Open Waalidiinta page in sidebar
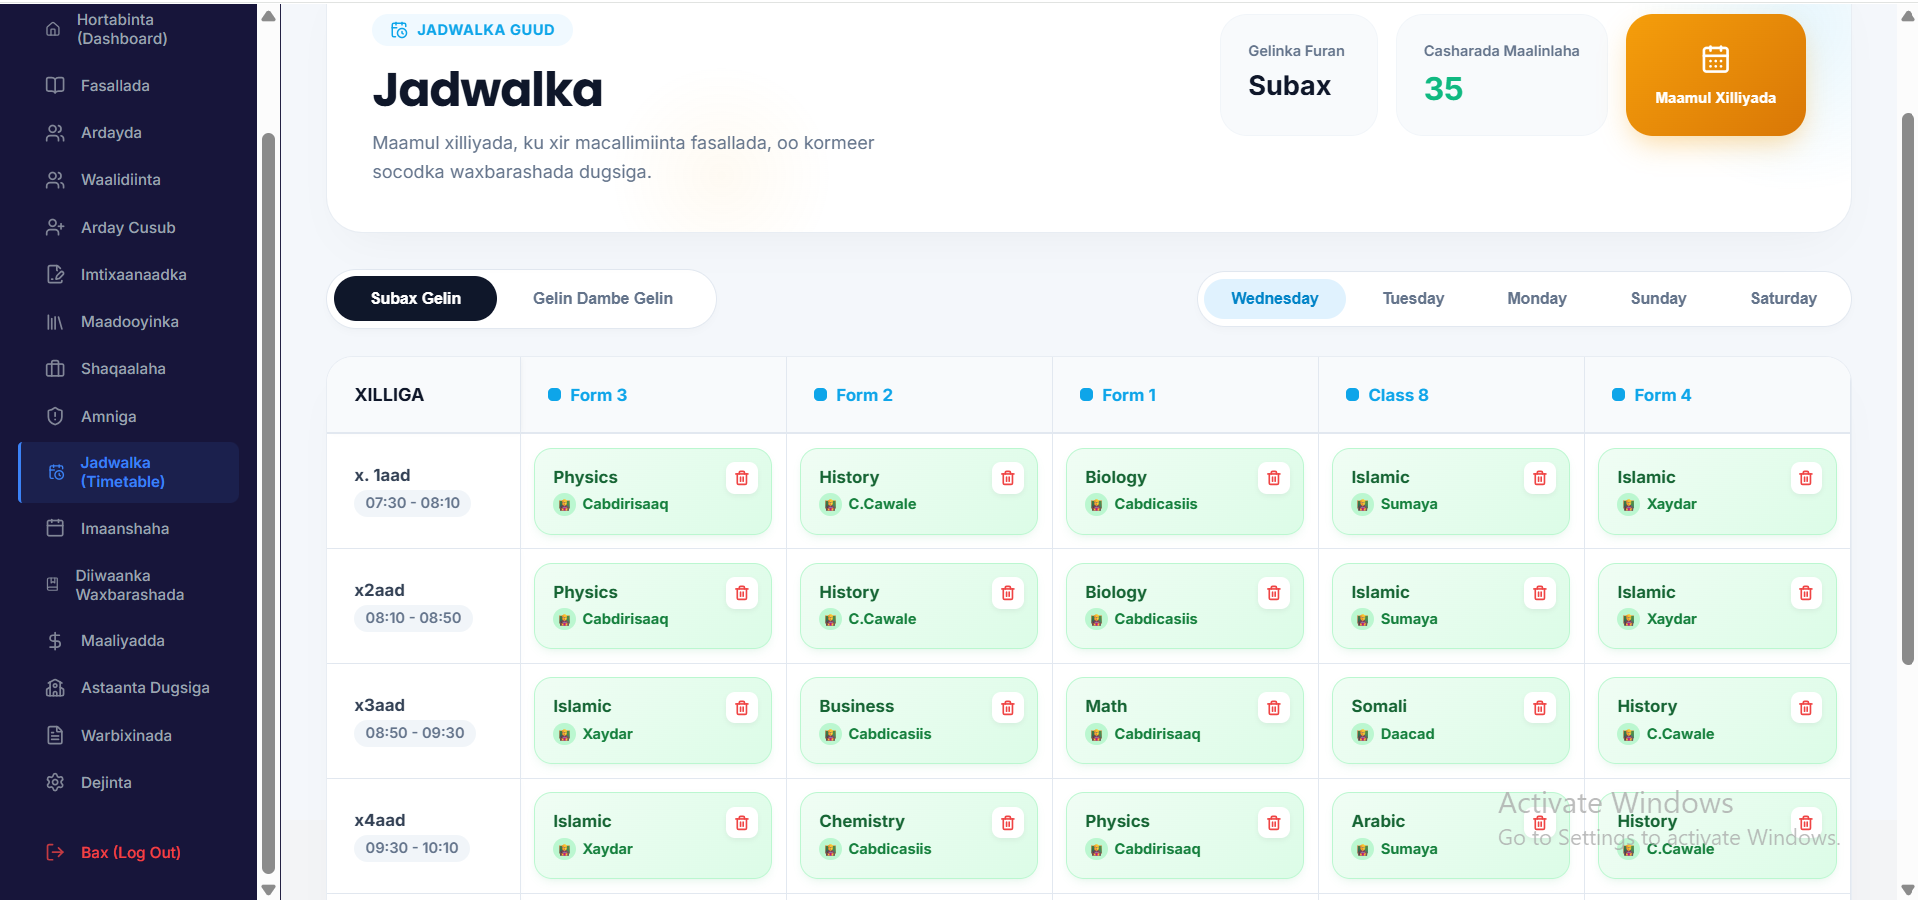This screenshot has width=1918, height=900. click(128, 180)
